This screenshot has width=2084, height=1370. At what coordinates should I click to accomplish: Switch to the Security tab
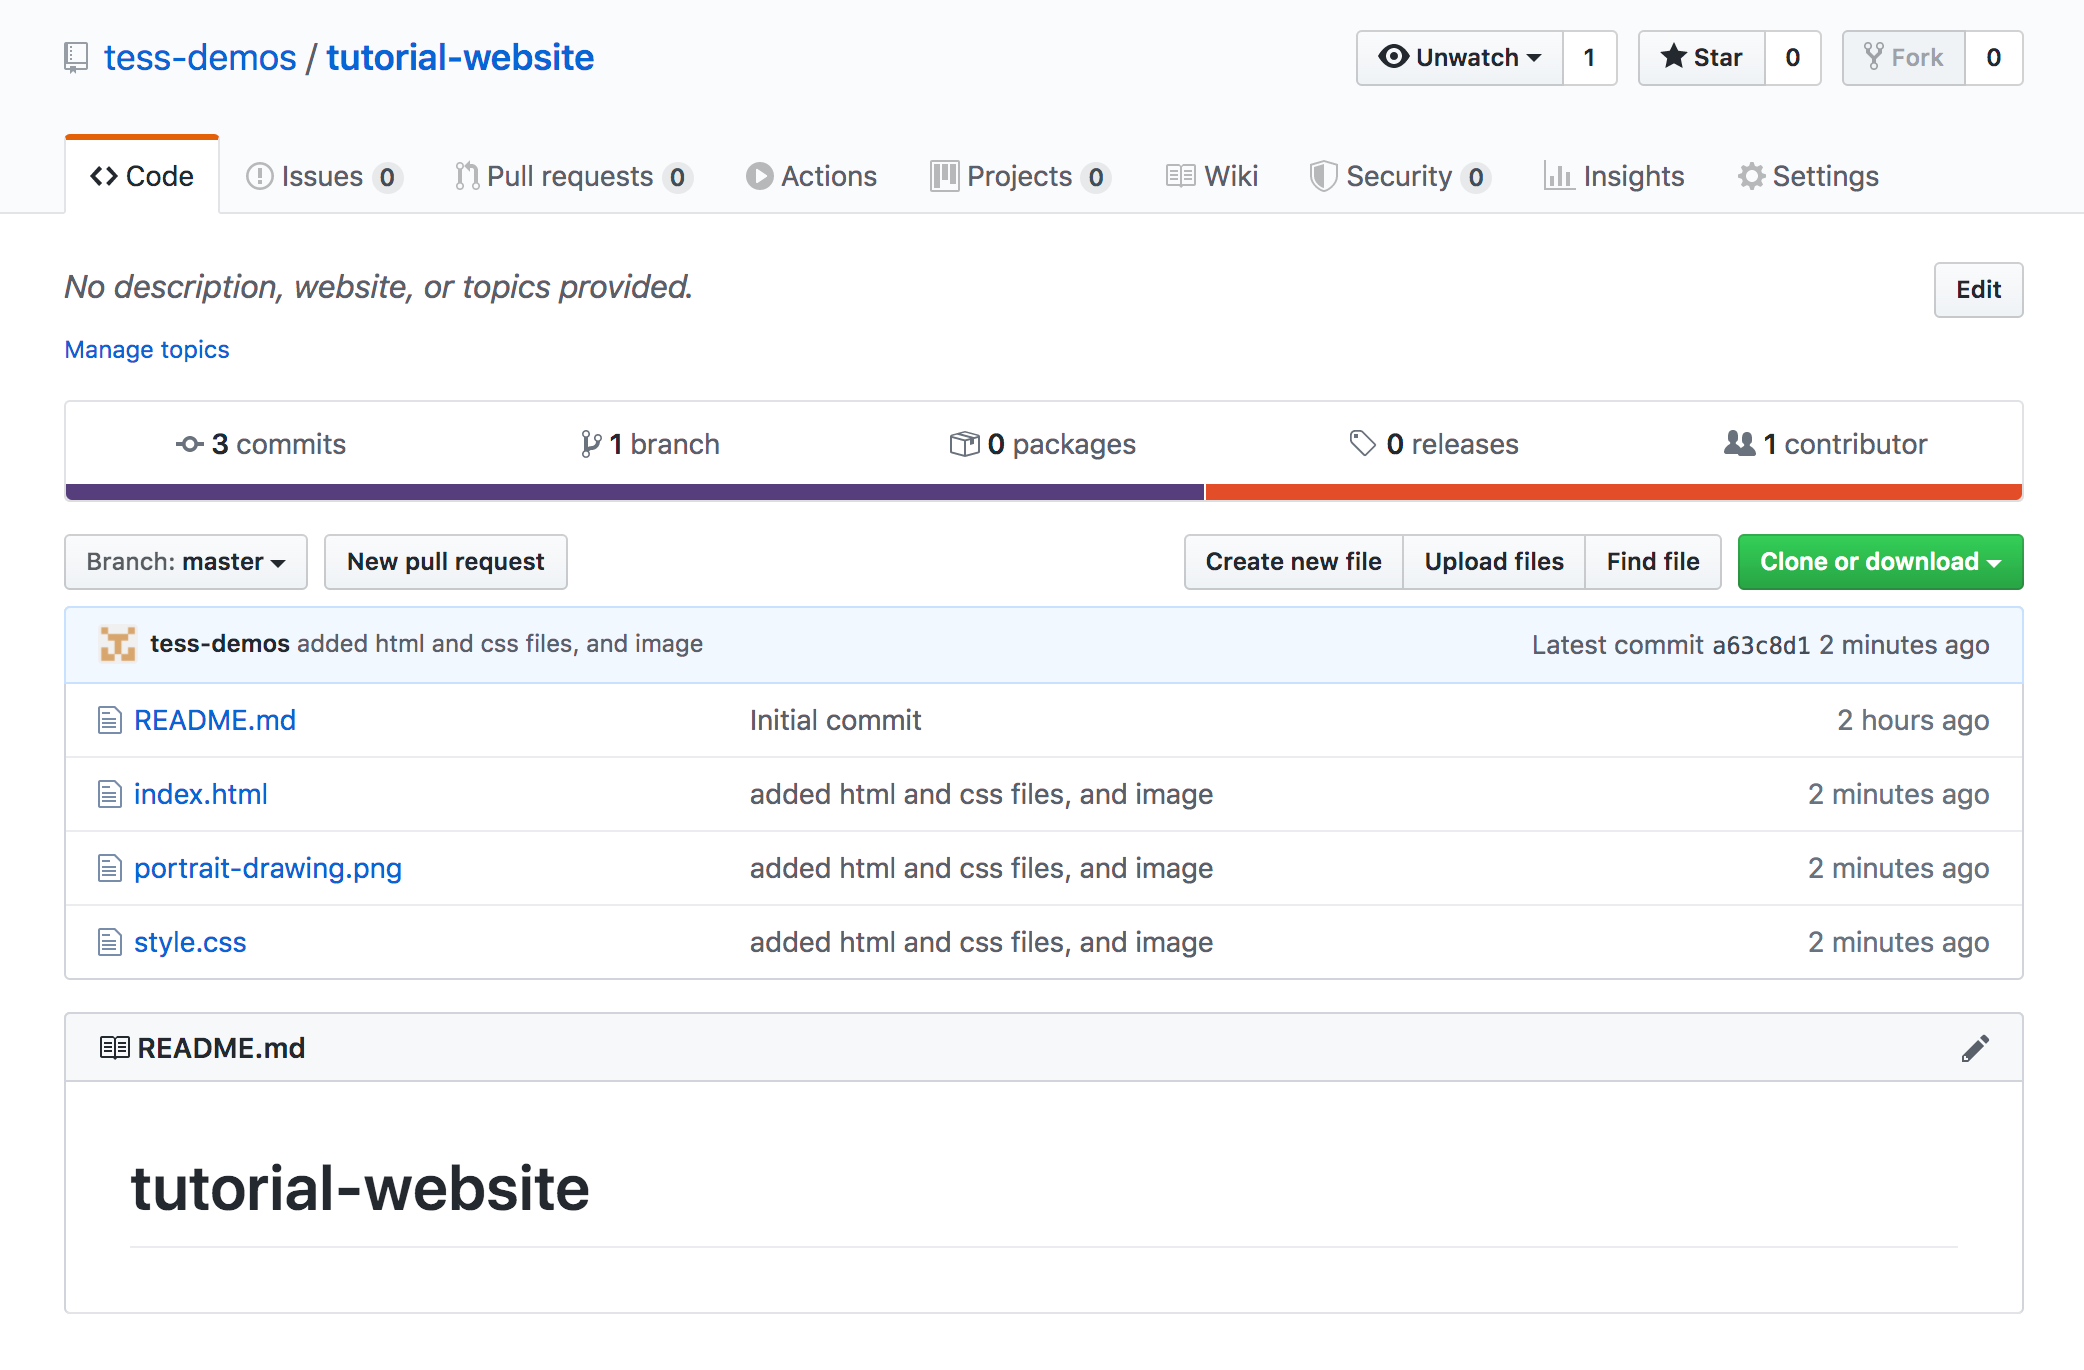point(1399,176)
